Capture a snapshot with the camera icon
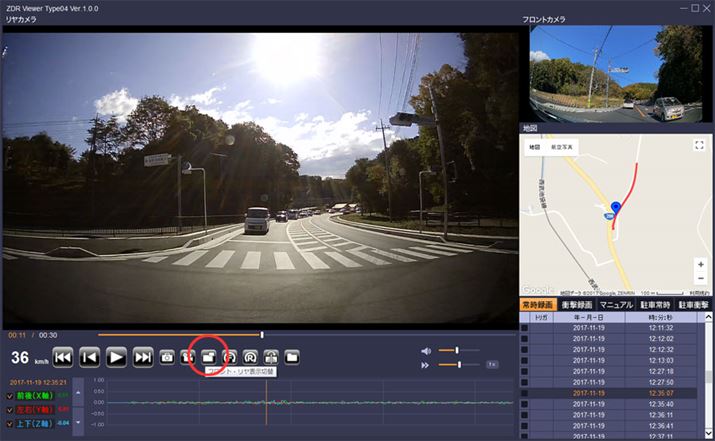 (167, 356)
